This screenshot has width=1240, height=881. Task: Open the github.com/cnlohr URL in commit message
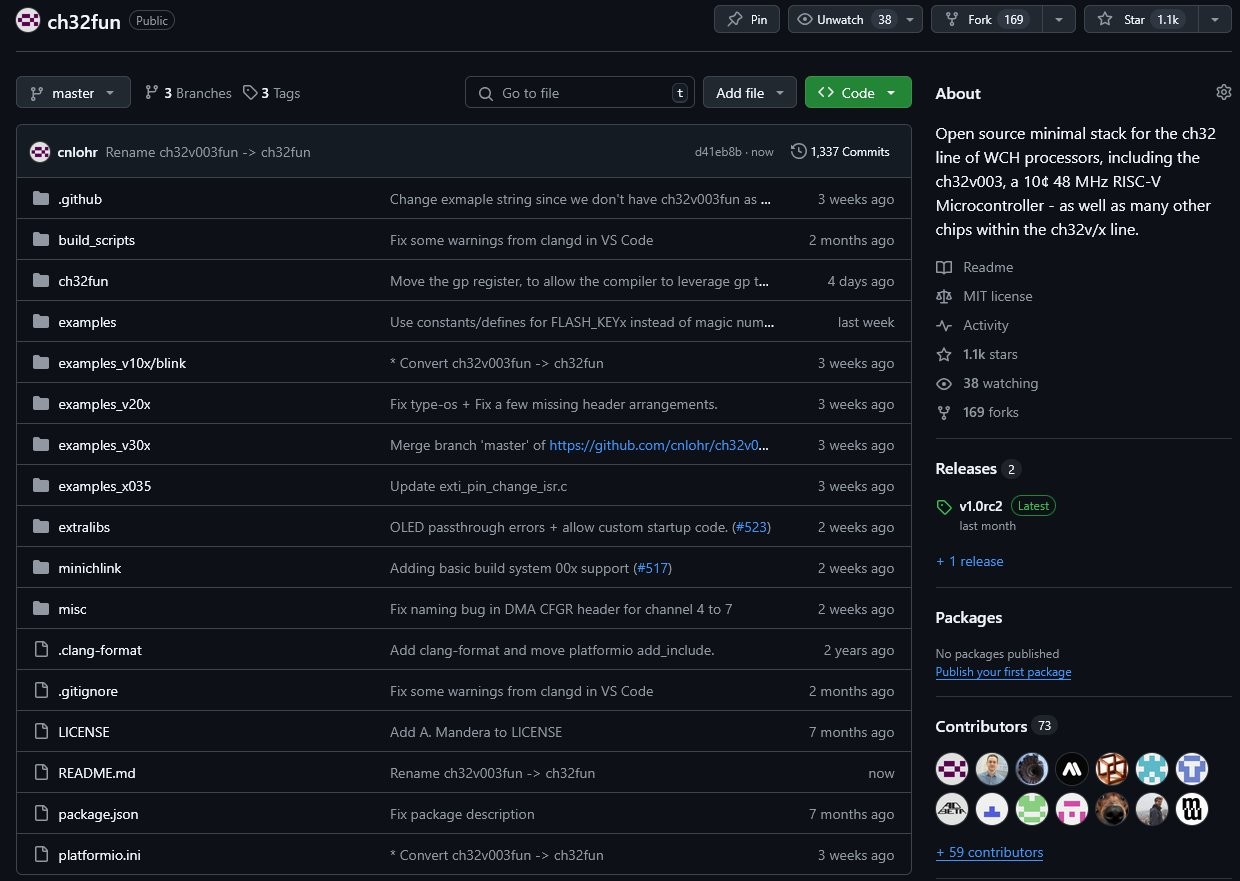click(x=661, y=445)
